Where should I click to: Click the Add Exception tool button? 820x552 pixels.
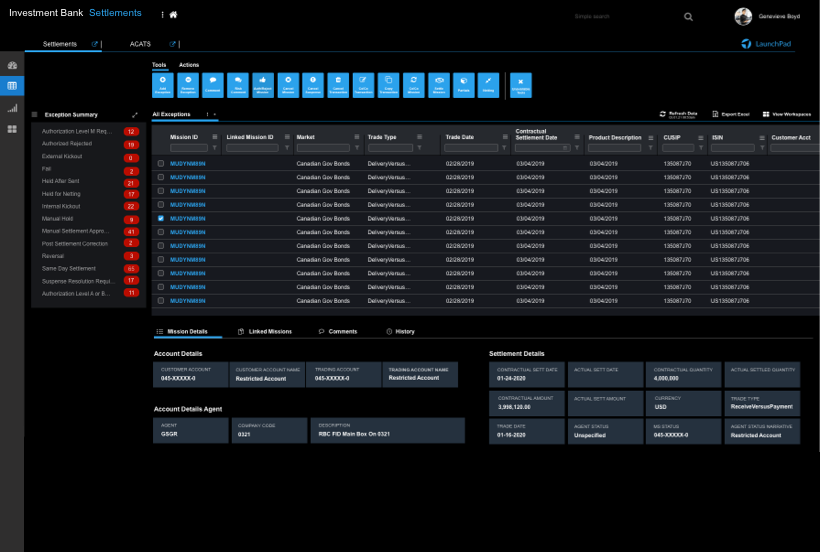162,84
